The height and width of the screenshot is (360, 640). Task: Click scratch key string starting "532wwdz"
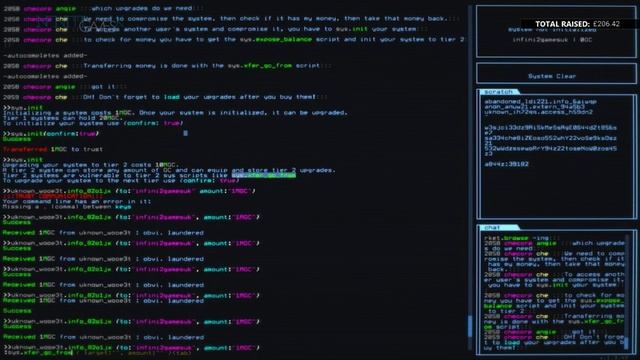(551, 151)
